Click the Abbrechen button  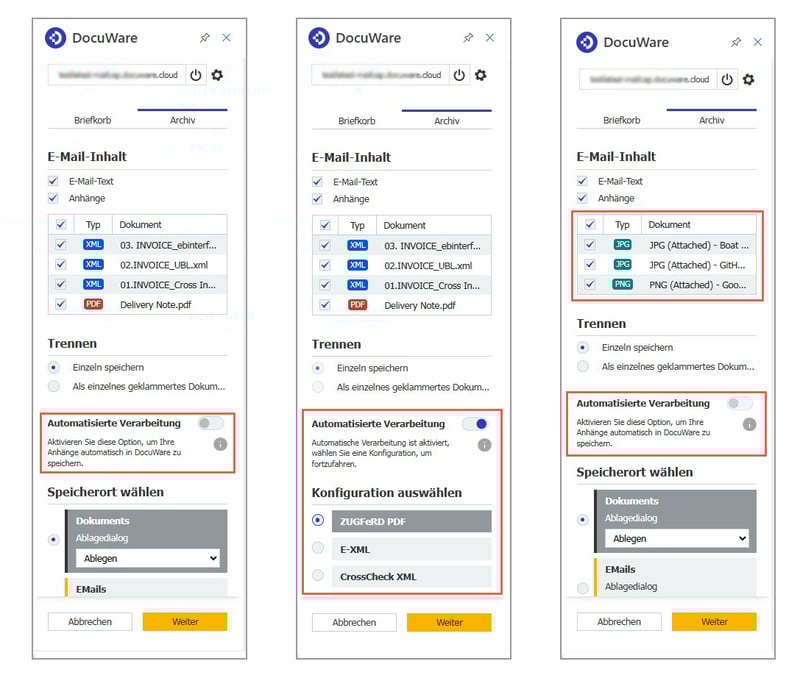90,621
